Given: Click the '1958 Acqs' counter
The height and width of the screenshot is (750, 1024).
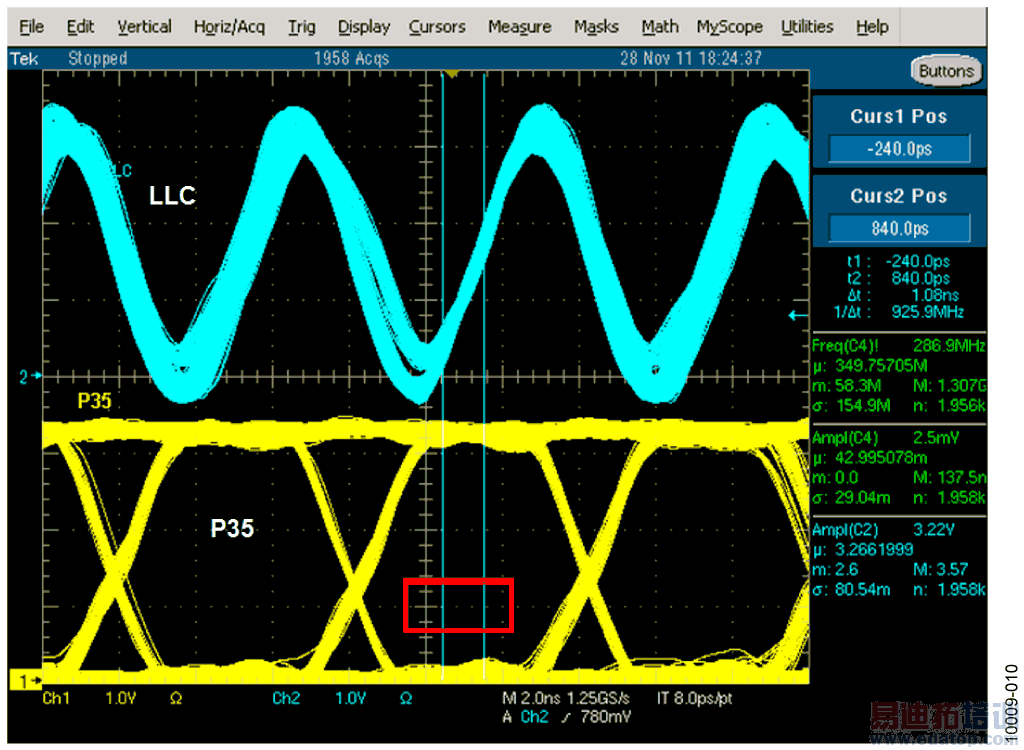Looking at the screenshot, I should click(x=351, y=59).
